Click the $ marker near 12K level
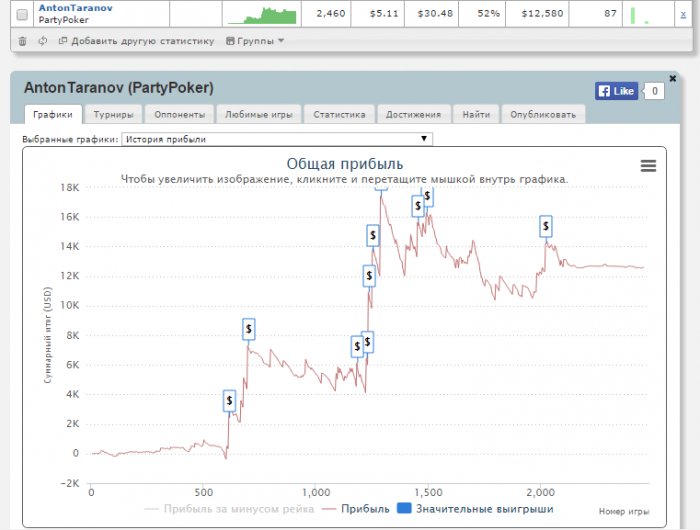The image size is (700, 530). tap(369, 276)
